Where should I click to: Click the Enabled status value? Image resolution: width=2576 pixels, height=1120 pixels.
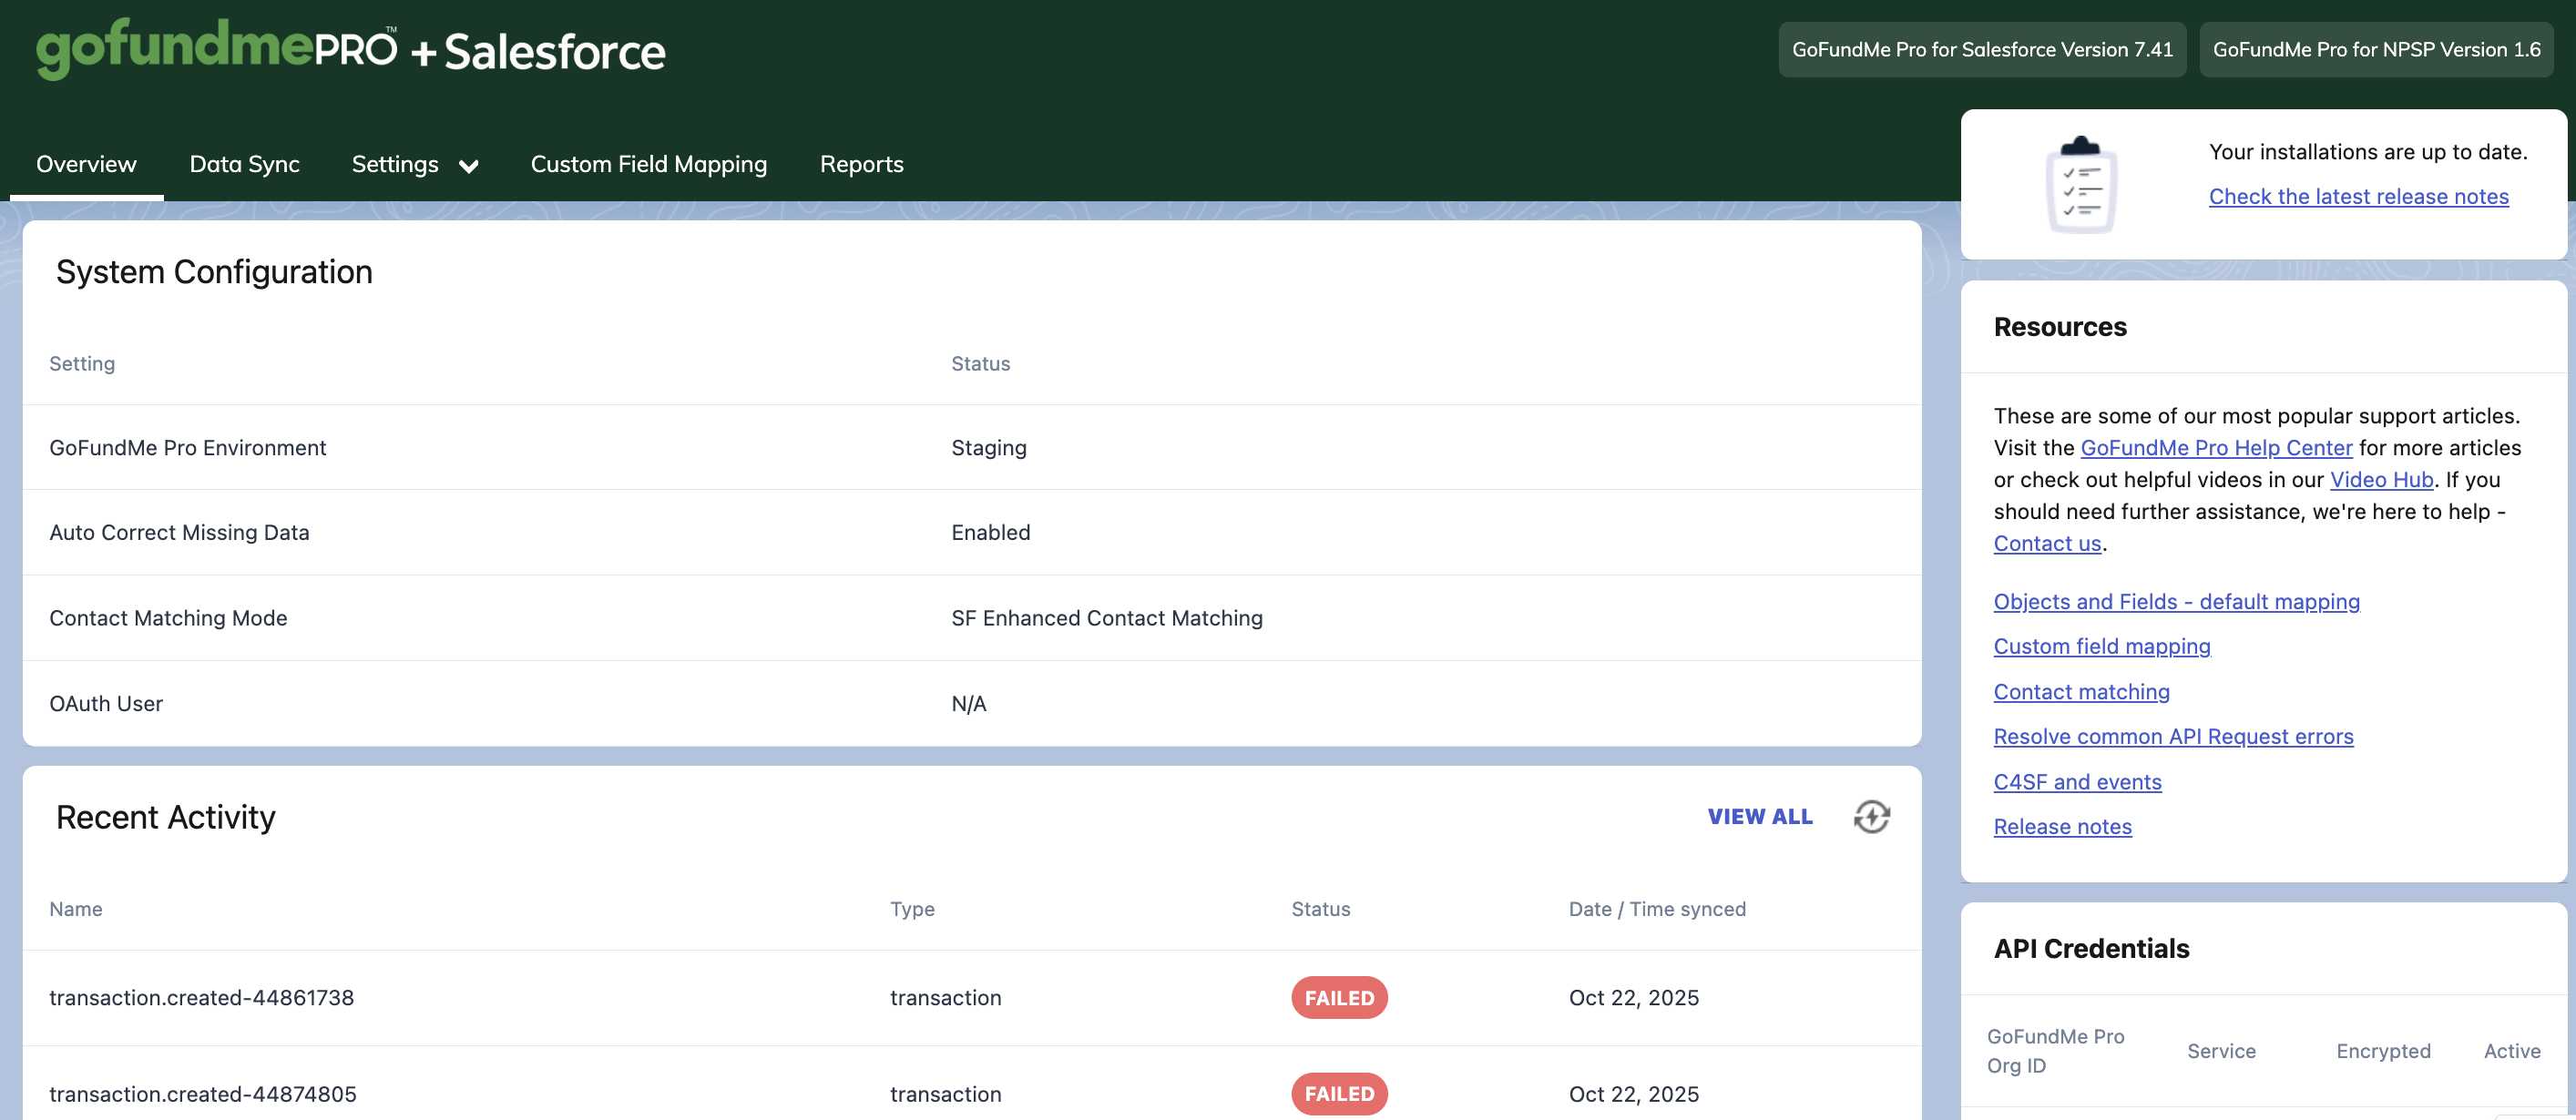point(990,532)
